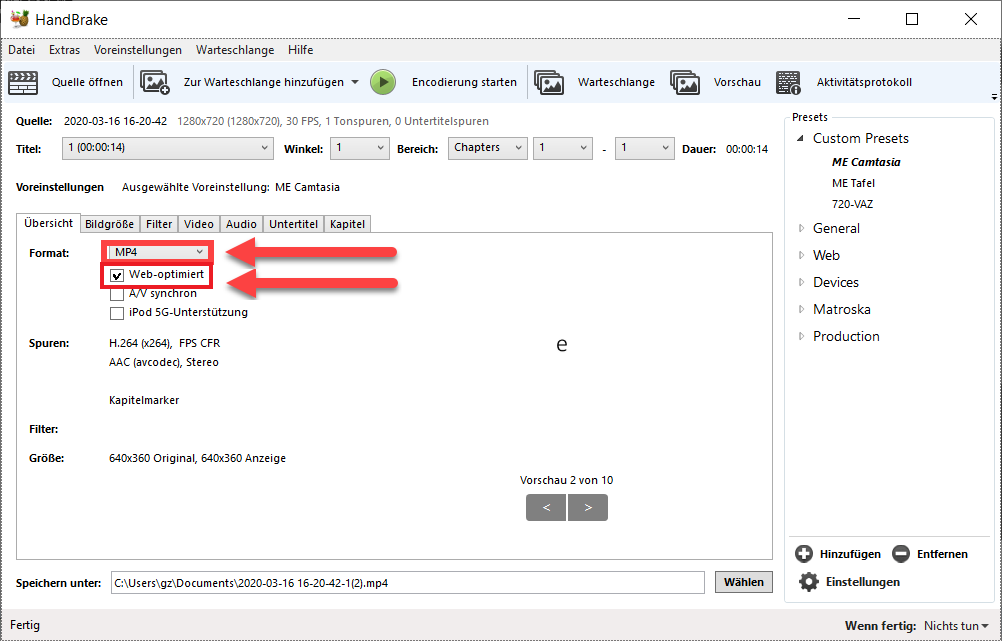Click the Encodierung starten label
Screen dimensions: 1002x641
[x=464, y=82]
